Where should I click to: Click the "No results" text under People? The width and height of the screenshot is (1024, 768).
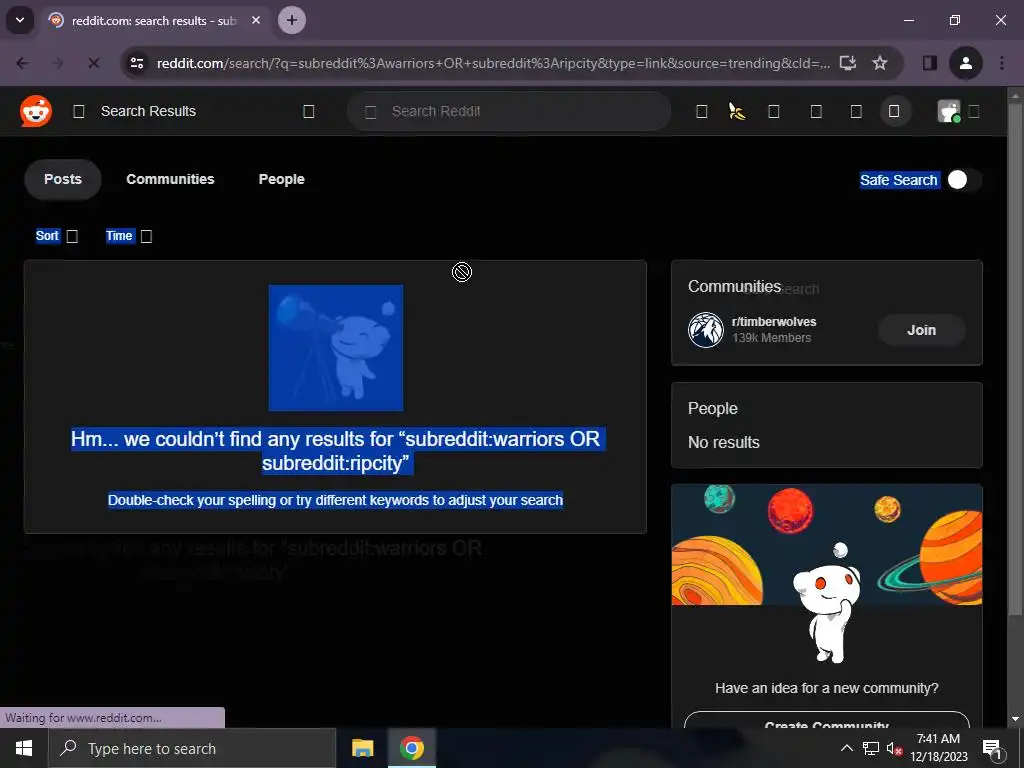point(724,442)
